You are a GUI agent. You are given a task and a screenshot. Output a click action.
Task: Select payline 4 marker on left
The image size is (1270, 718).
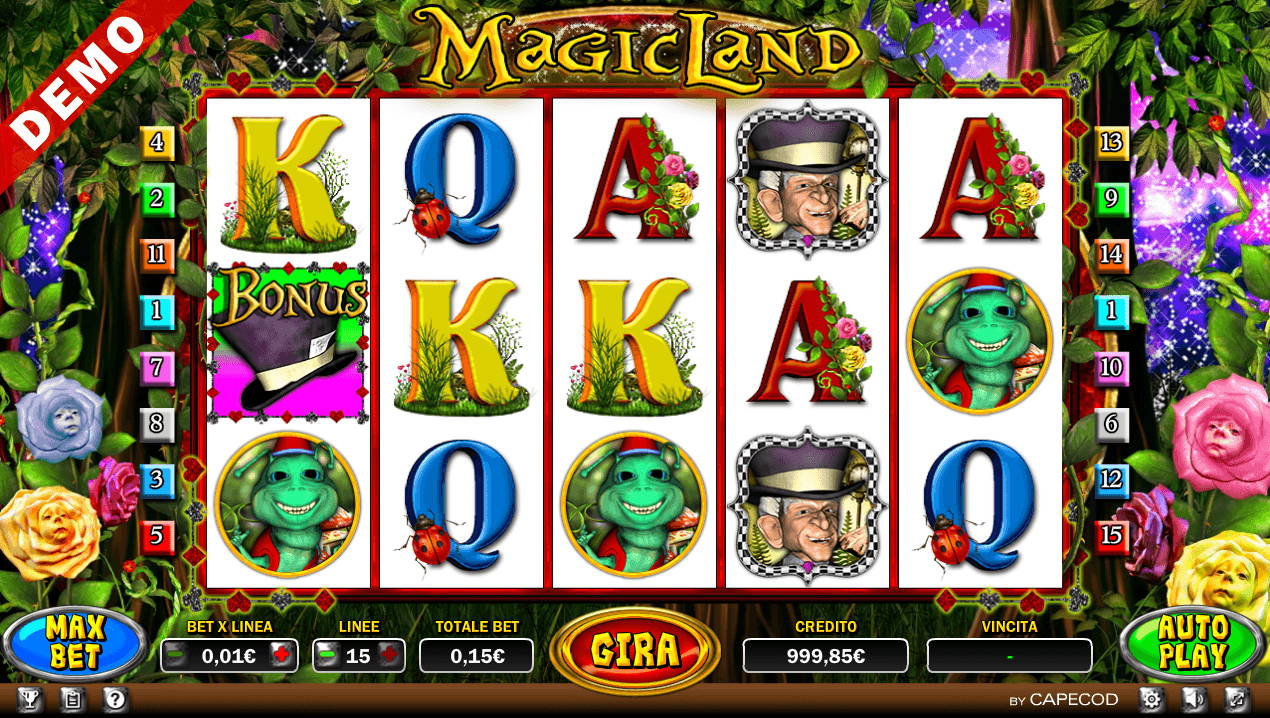[x=157, y=143]
